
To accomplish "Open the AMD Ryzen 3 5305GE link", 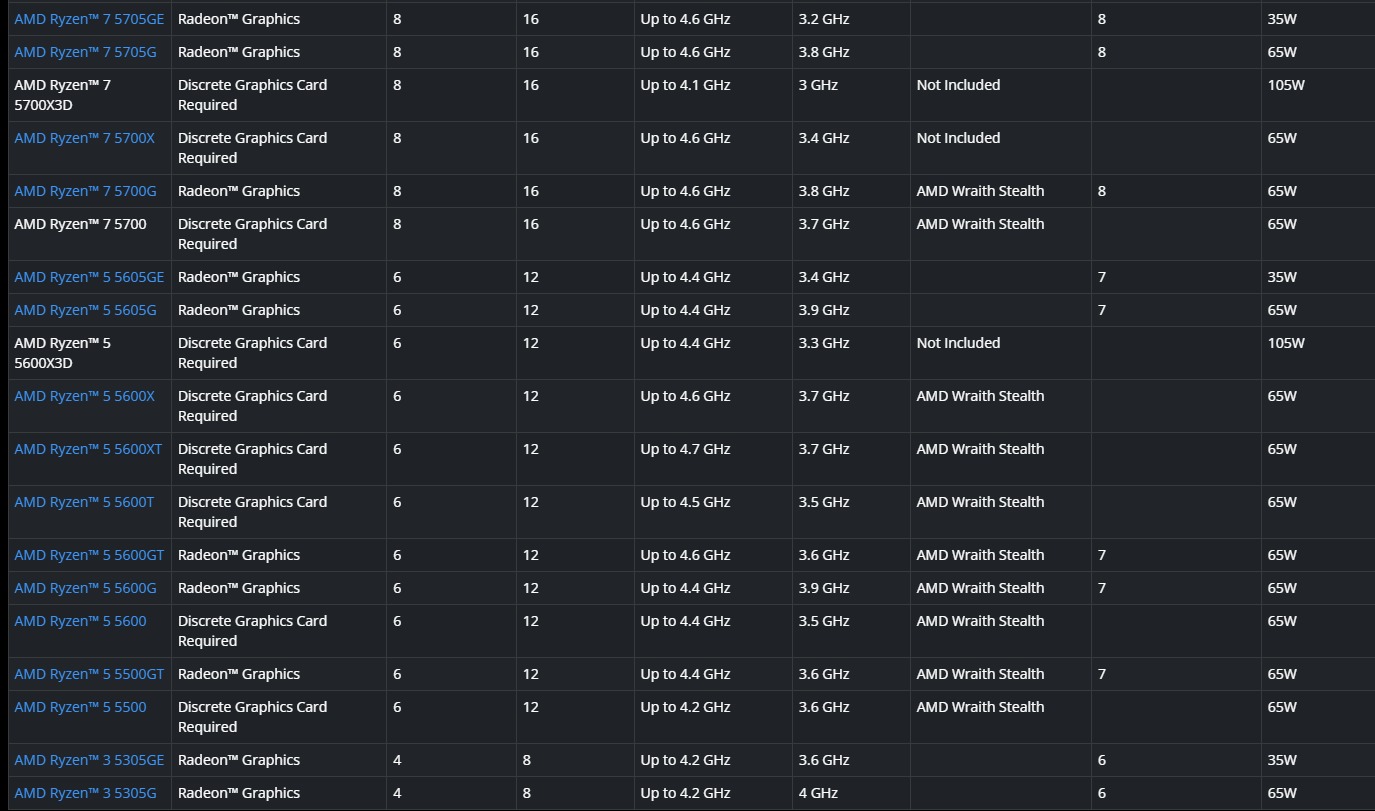I will click(88, 760).
